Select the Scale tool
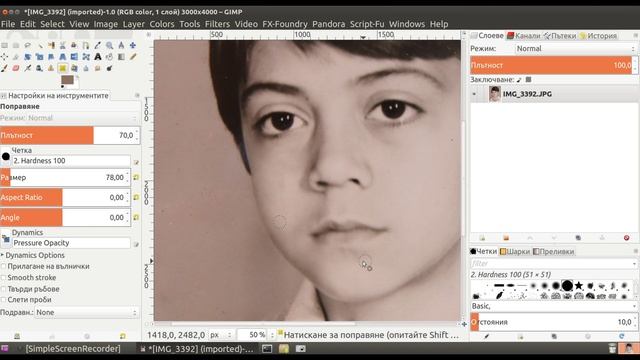This screenshot has height=360, width=640. (x=40, y=57)
